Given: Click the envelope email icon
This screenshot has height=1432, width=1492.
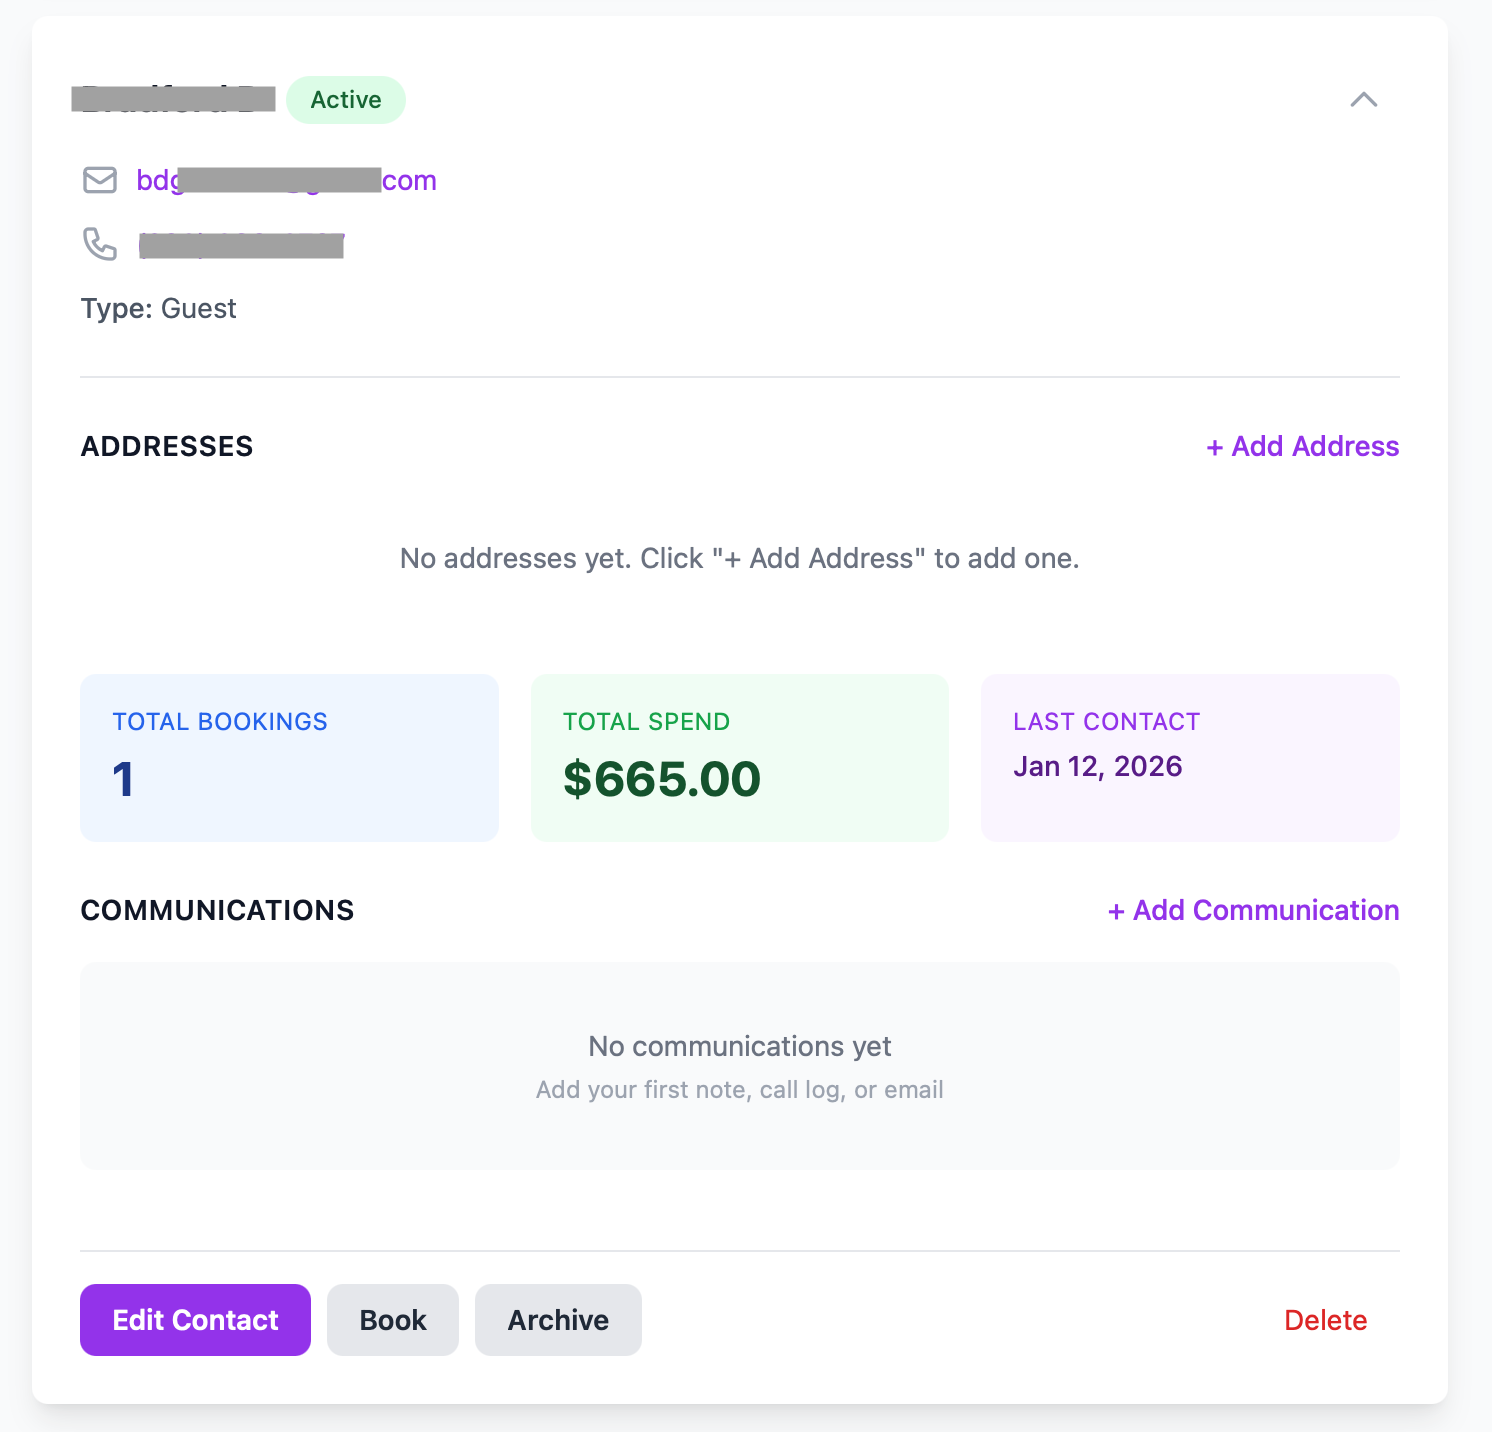Looking at the screenshot, I should pos(100,180).
